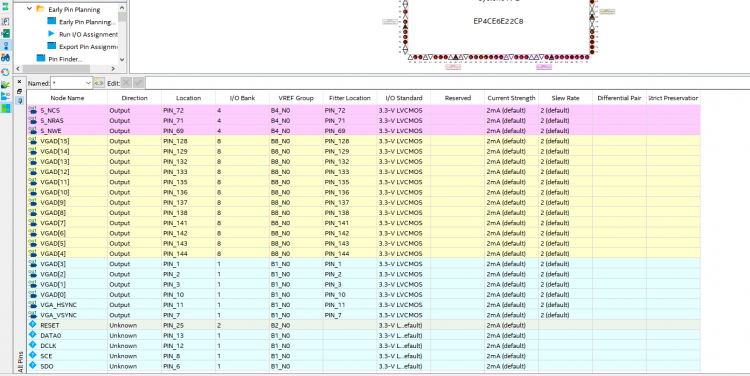Viewport: 750px width, 376px height.
Task: Click the Tasks panel horizontal scroll-left arrow
Action: 18,69
